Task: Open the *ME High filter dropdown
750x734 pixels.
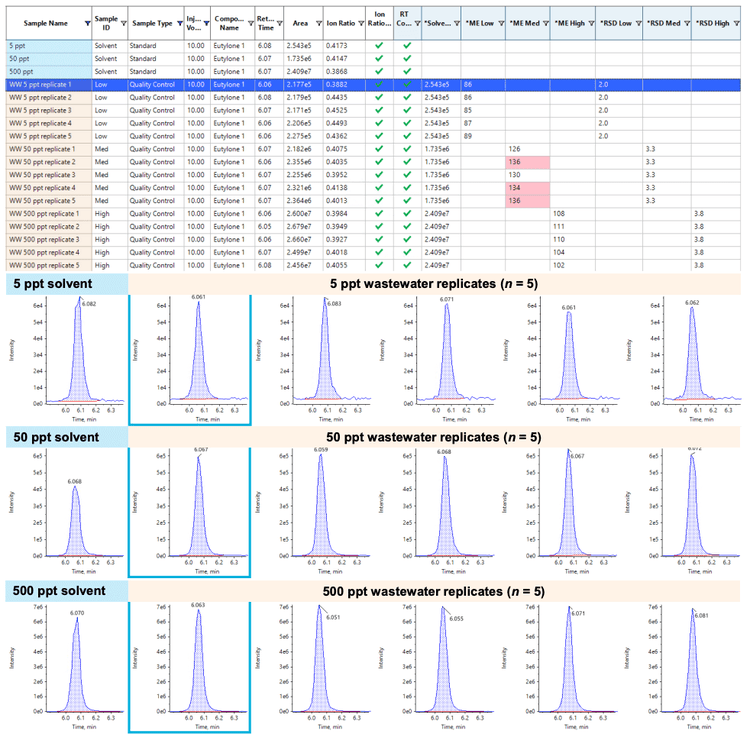Action: point(590,21)
